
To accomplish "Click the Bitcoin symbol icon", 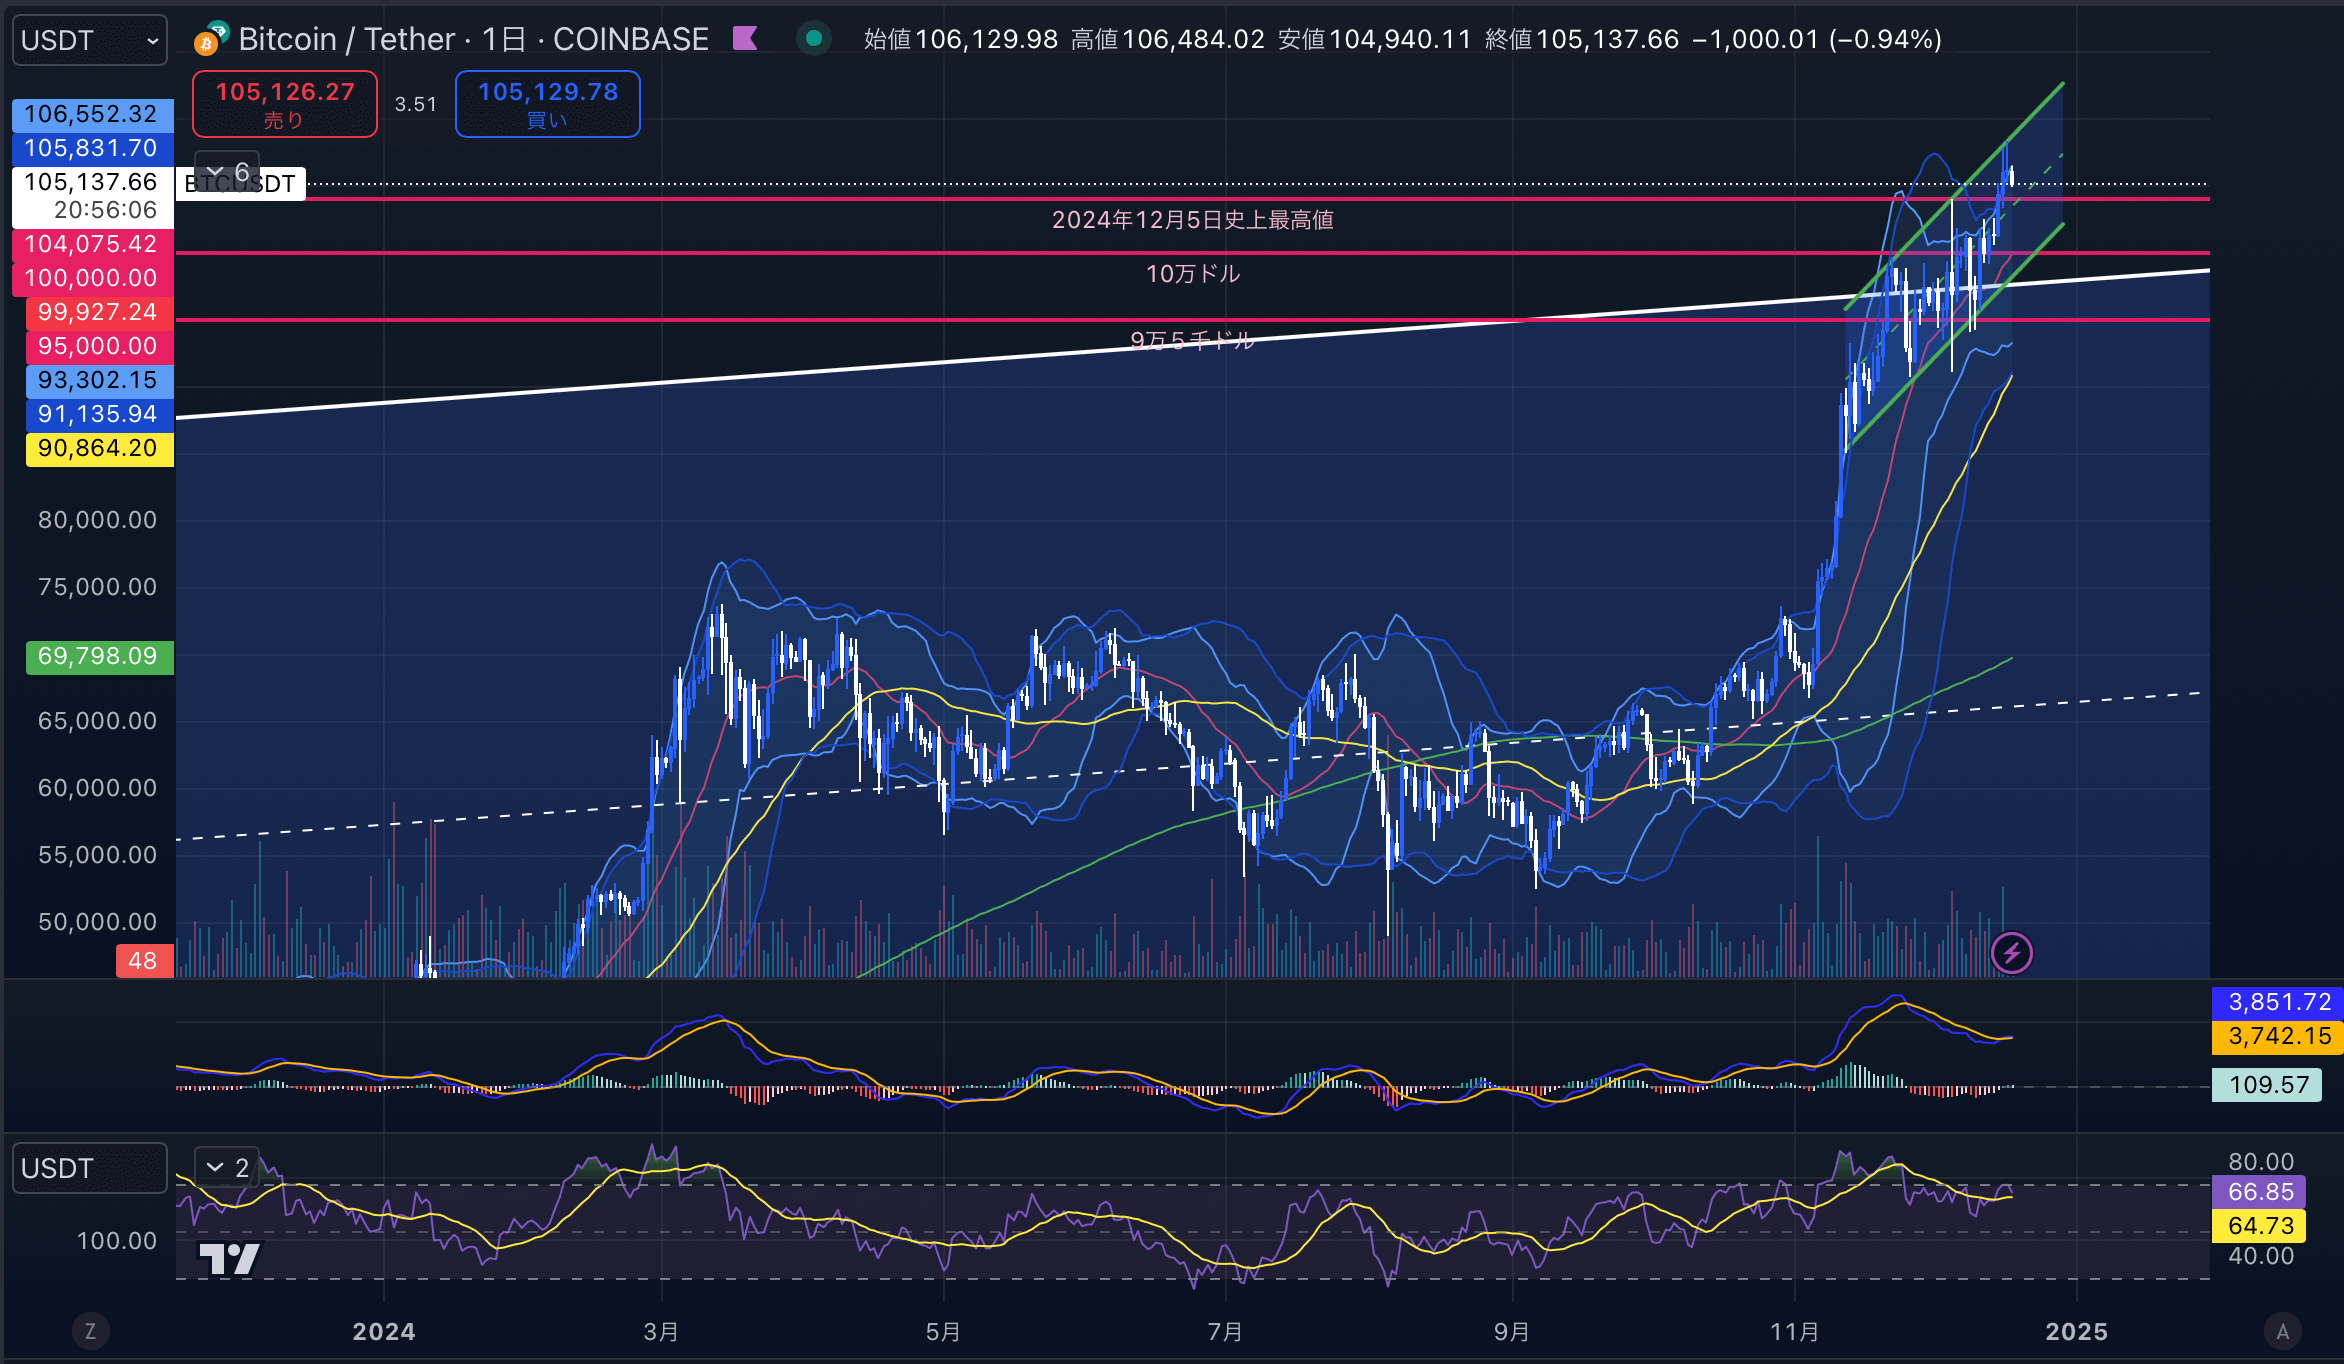I will [x=210, y=39].
